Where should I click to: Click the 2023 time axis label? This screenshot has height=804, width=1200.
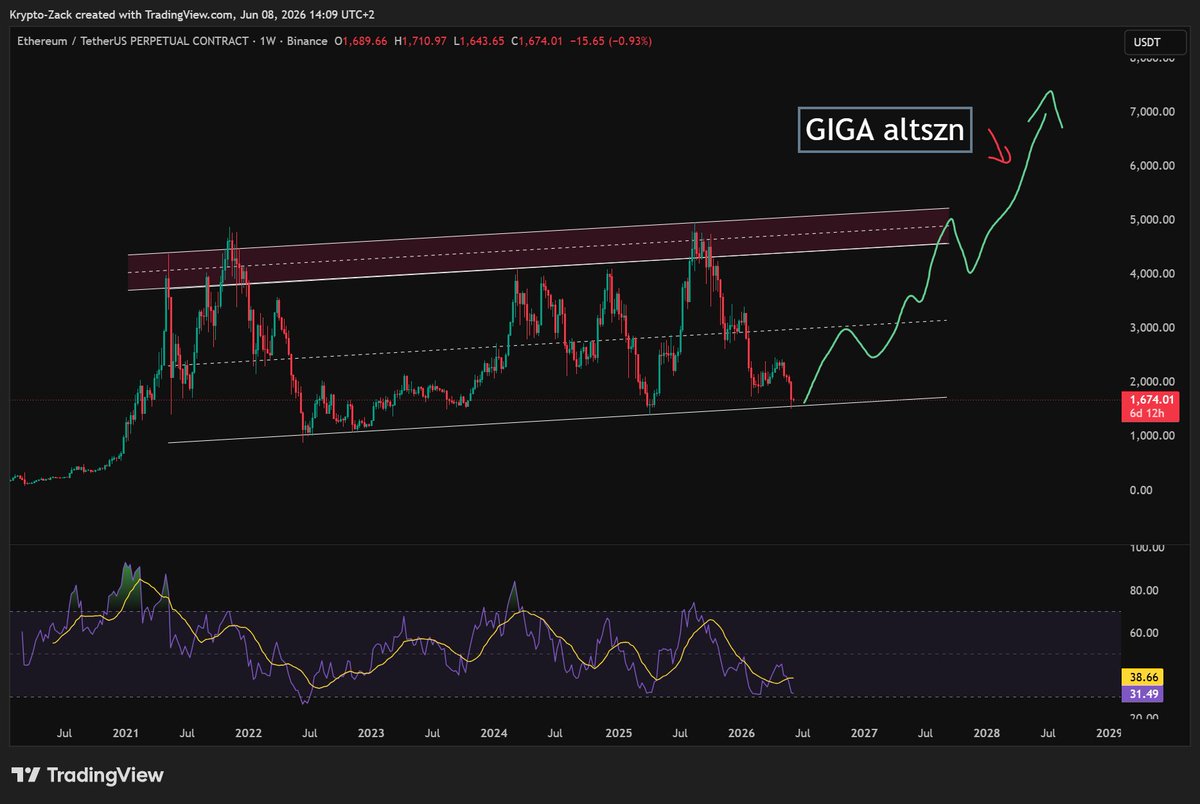371,734
